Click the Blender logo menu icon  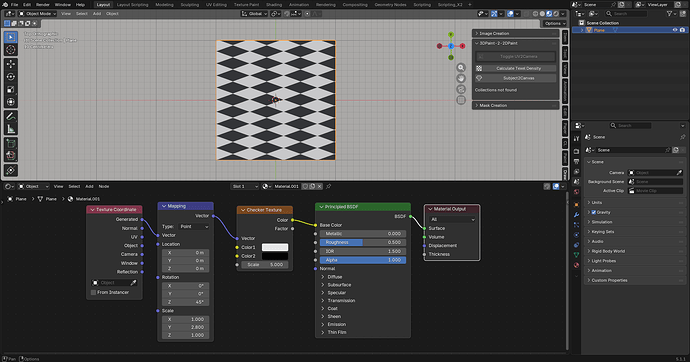pyautogui.click(x=5, y=4)
